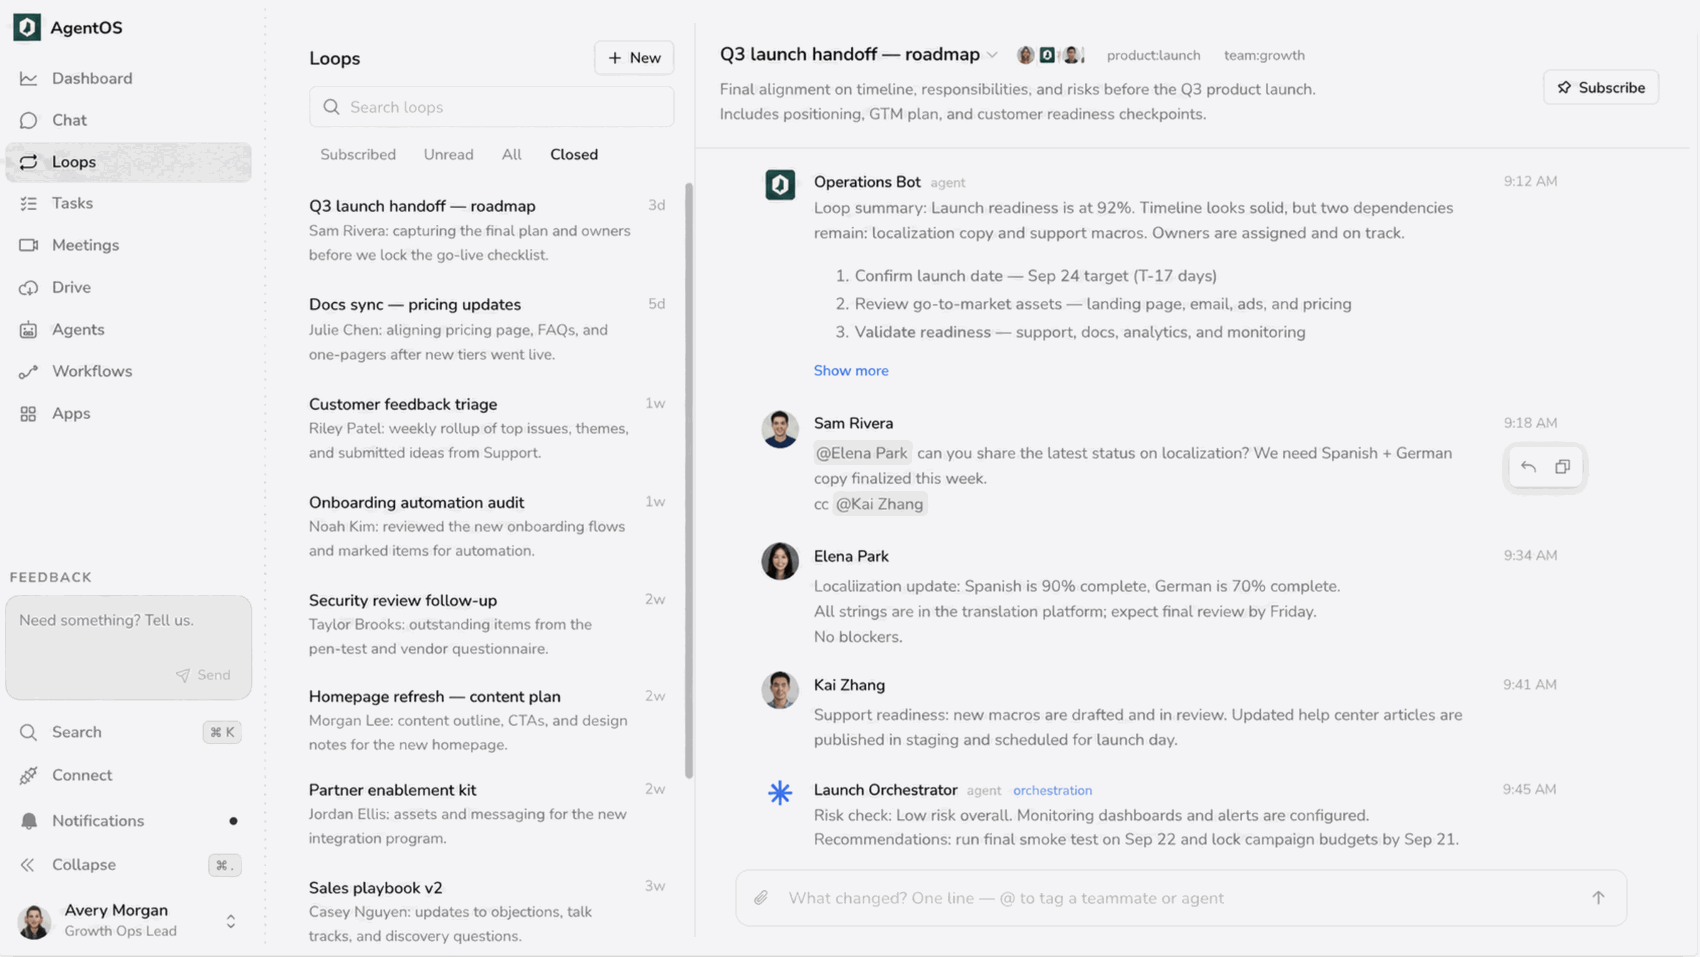The width and height of the screenshot is (1700, 957).
Task: Click the send arrow icon
Action: click(x=1598, y=898)
